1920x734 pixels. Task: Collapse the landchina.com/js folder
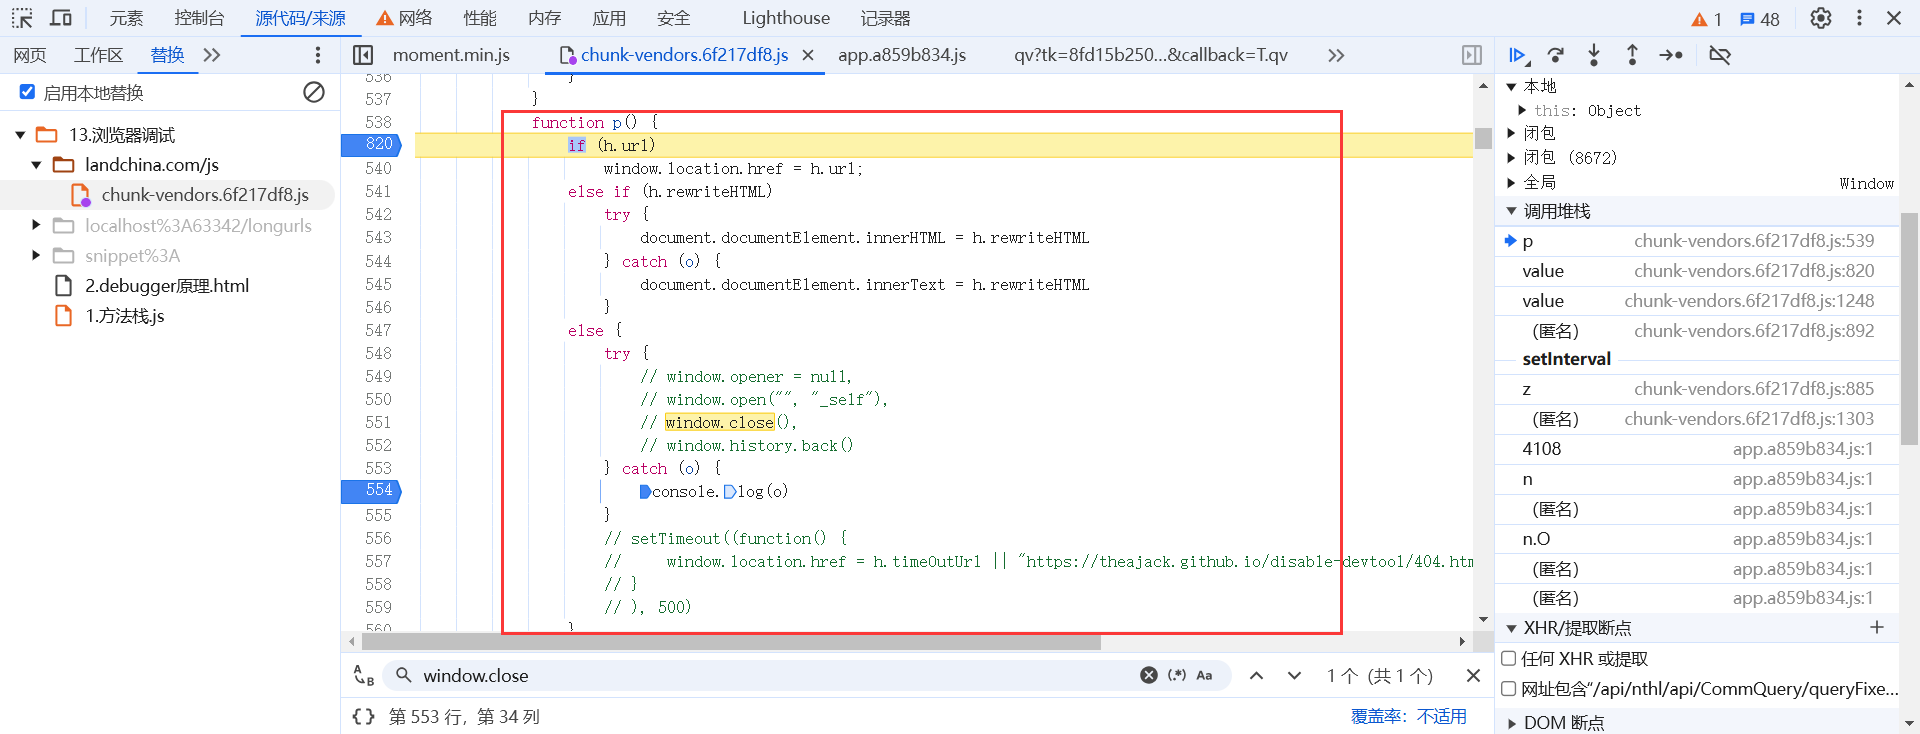[36, 165]
